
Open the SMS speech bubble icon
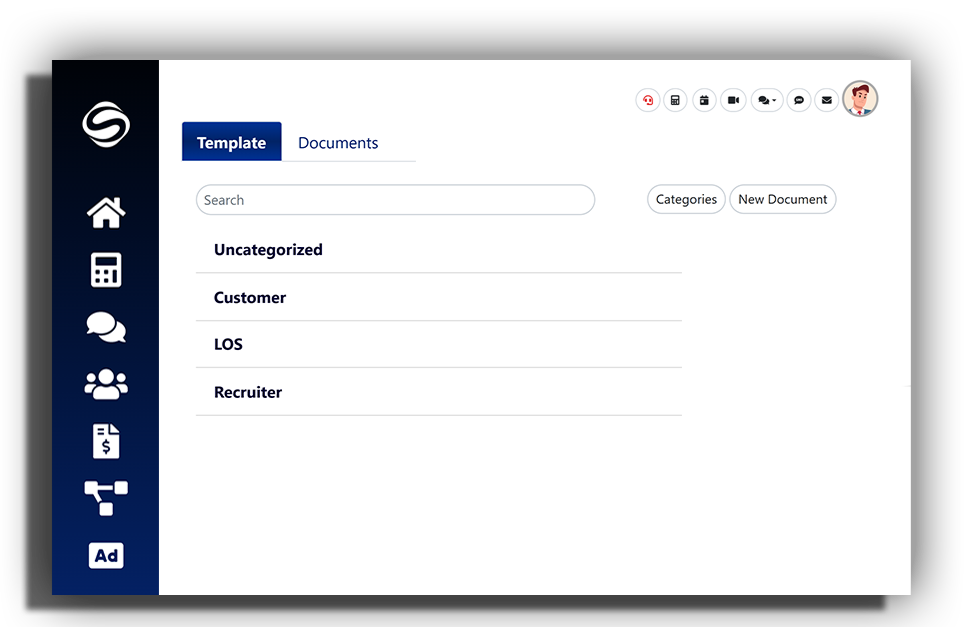(x=799, y=100)
